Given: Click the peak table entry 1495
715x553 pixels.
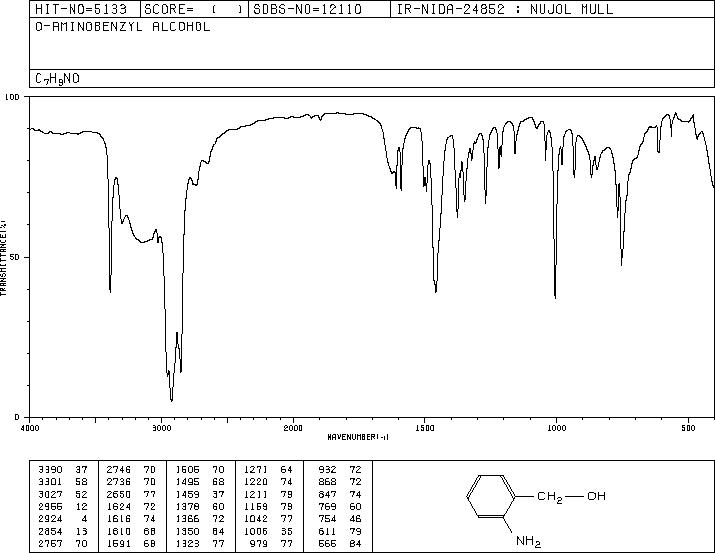Looking at the screenshot, I should [x=187, y=482].
